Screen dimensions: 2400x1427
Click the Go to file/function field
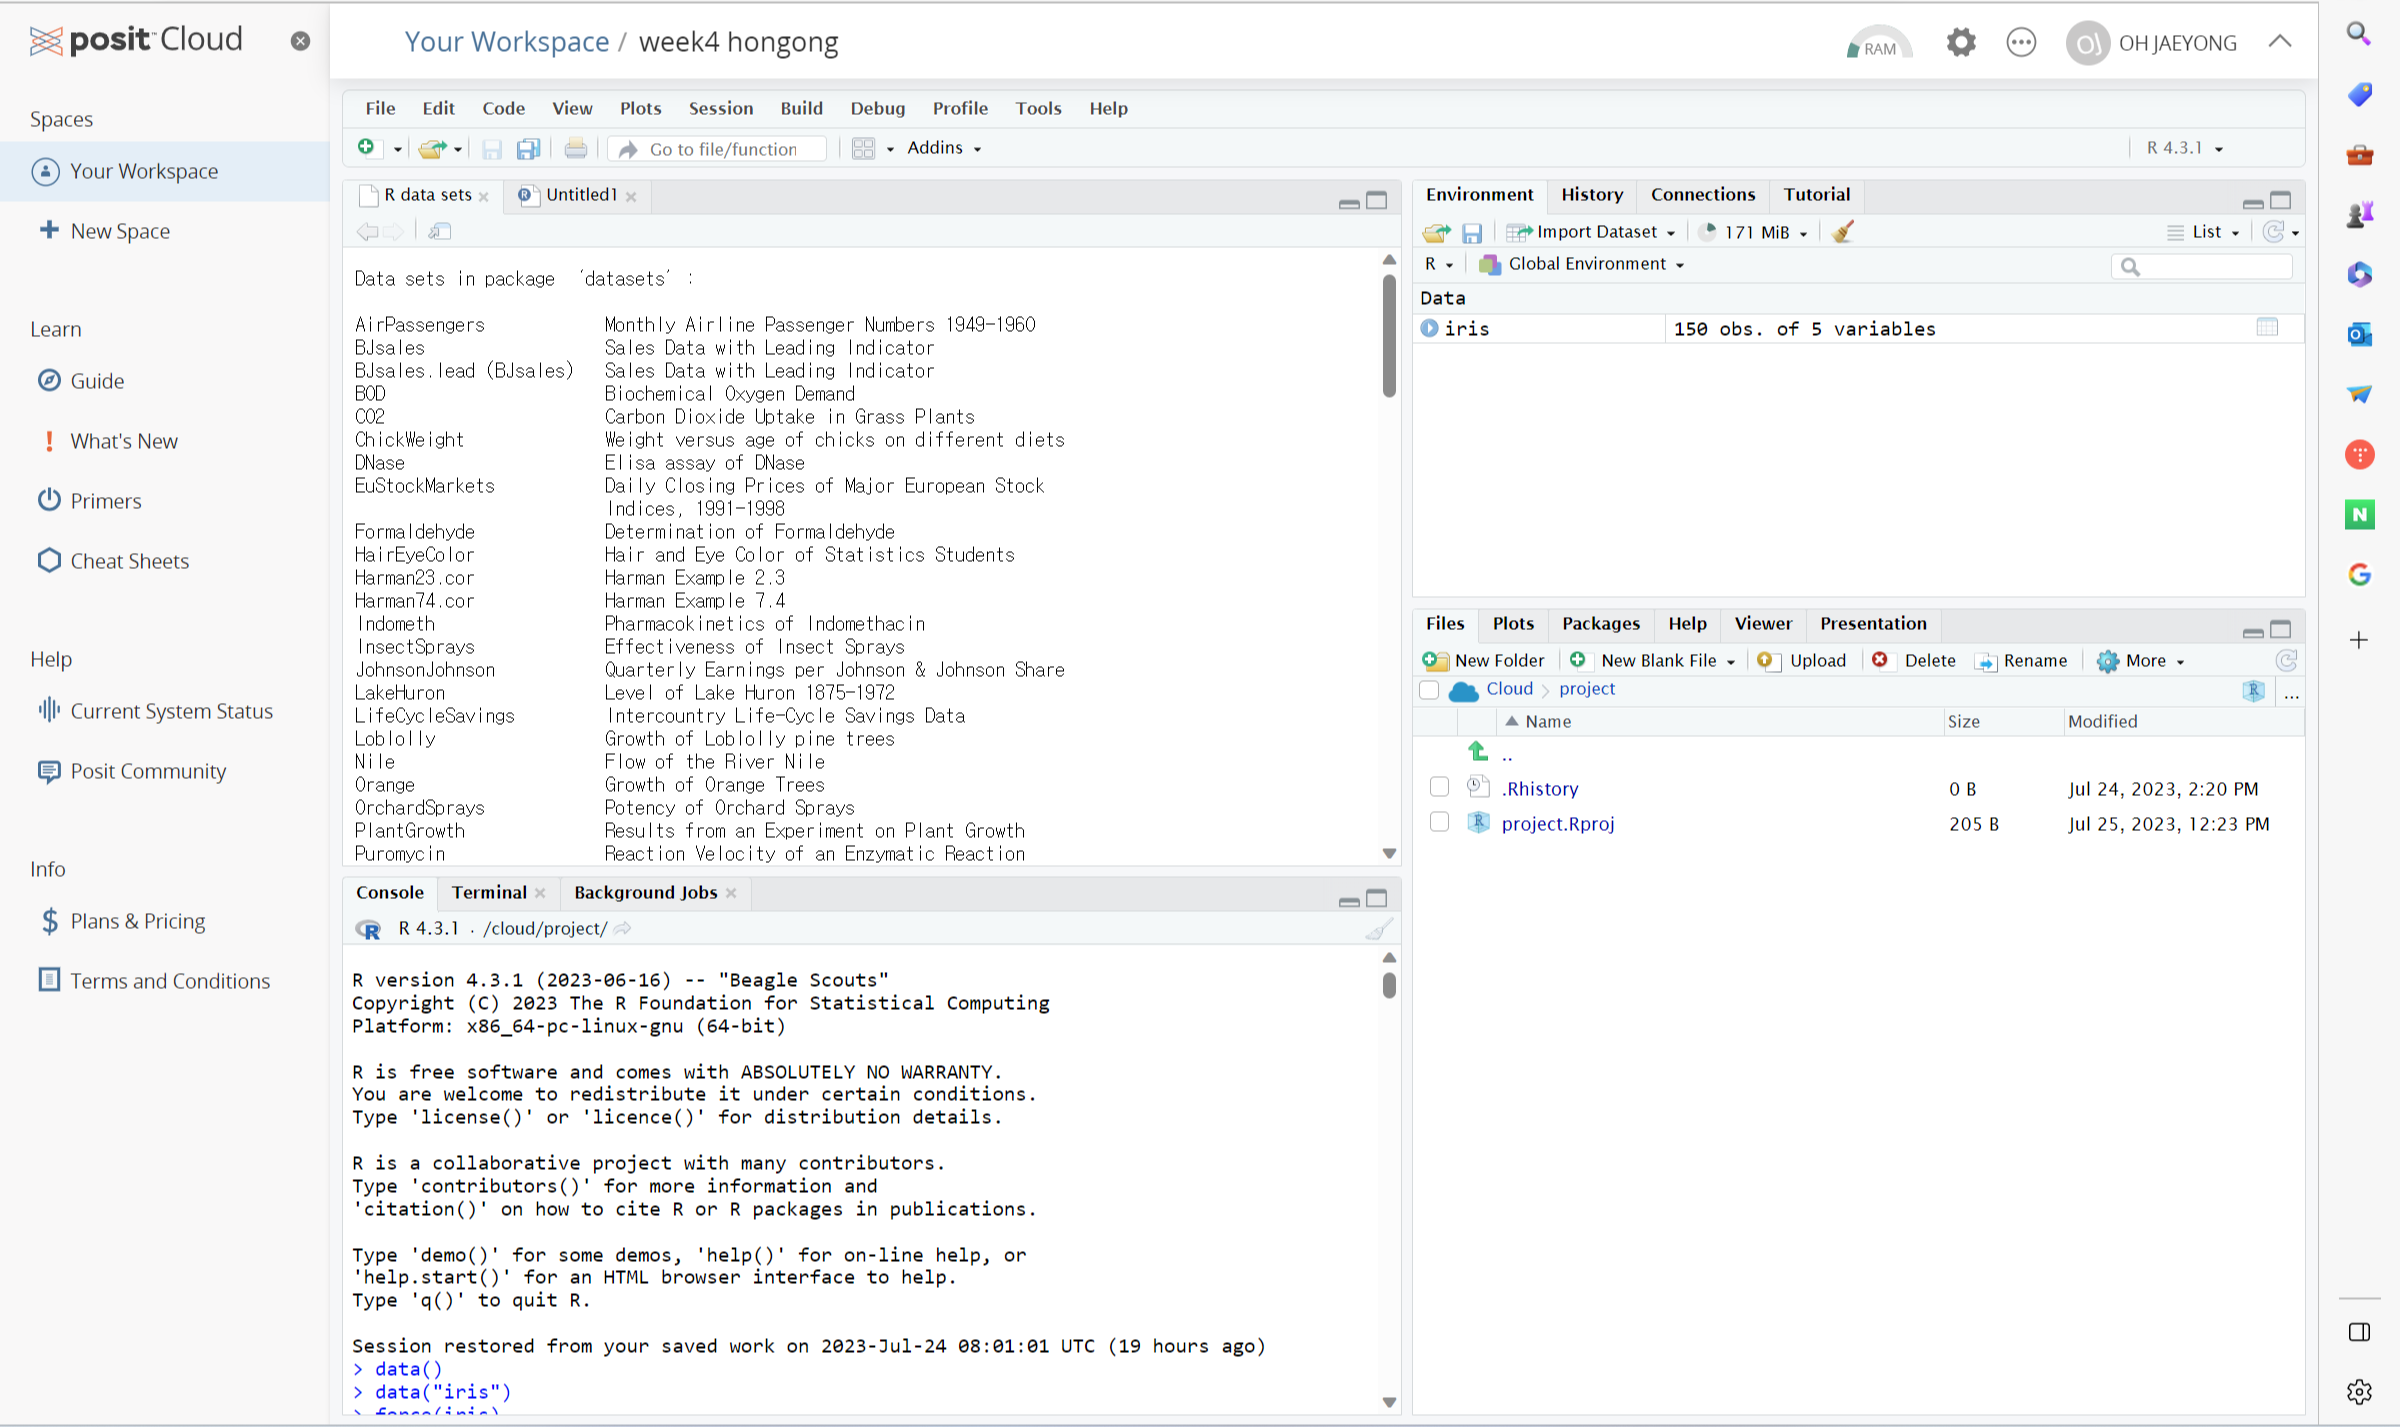tap(723, 149)
